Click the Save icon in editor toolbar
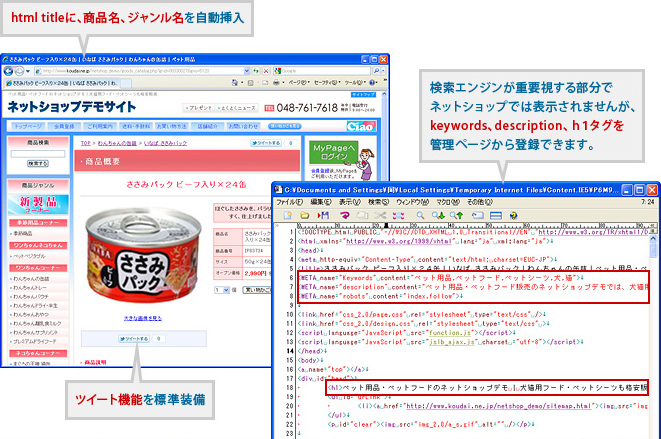Image resolution: width=661 pixels, height=439 pixels. (323, 215)
